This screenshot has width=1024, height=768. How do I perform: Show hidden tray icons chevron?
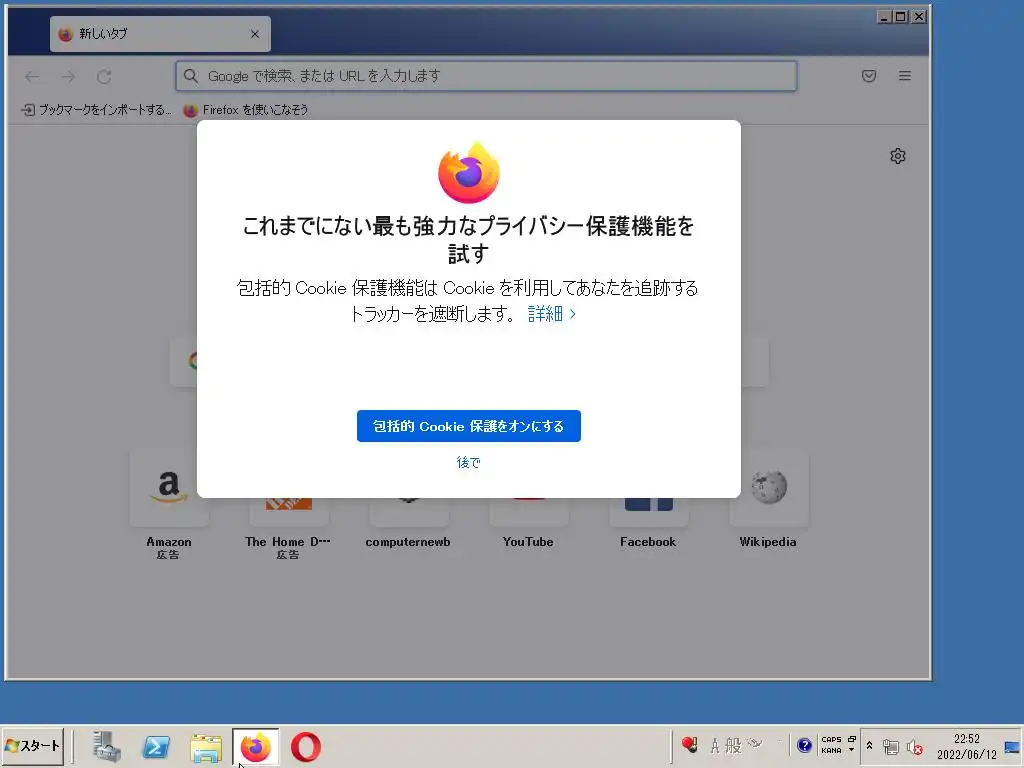click(x=869, y=745)
